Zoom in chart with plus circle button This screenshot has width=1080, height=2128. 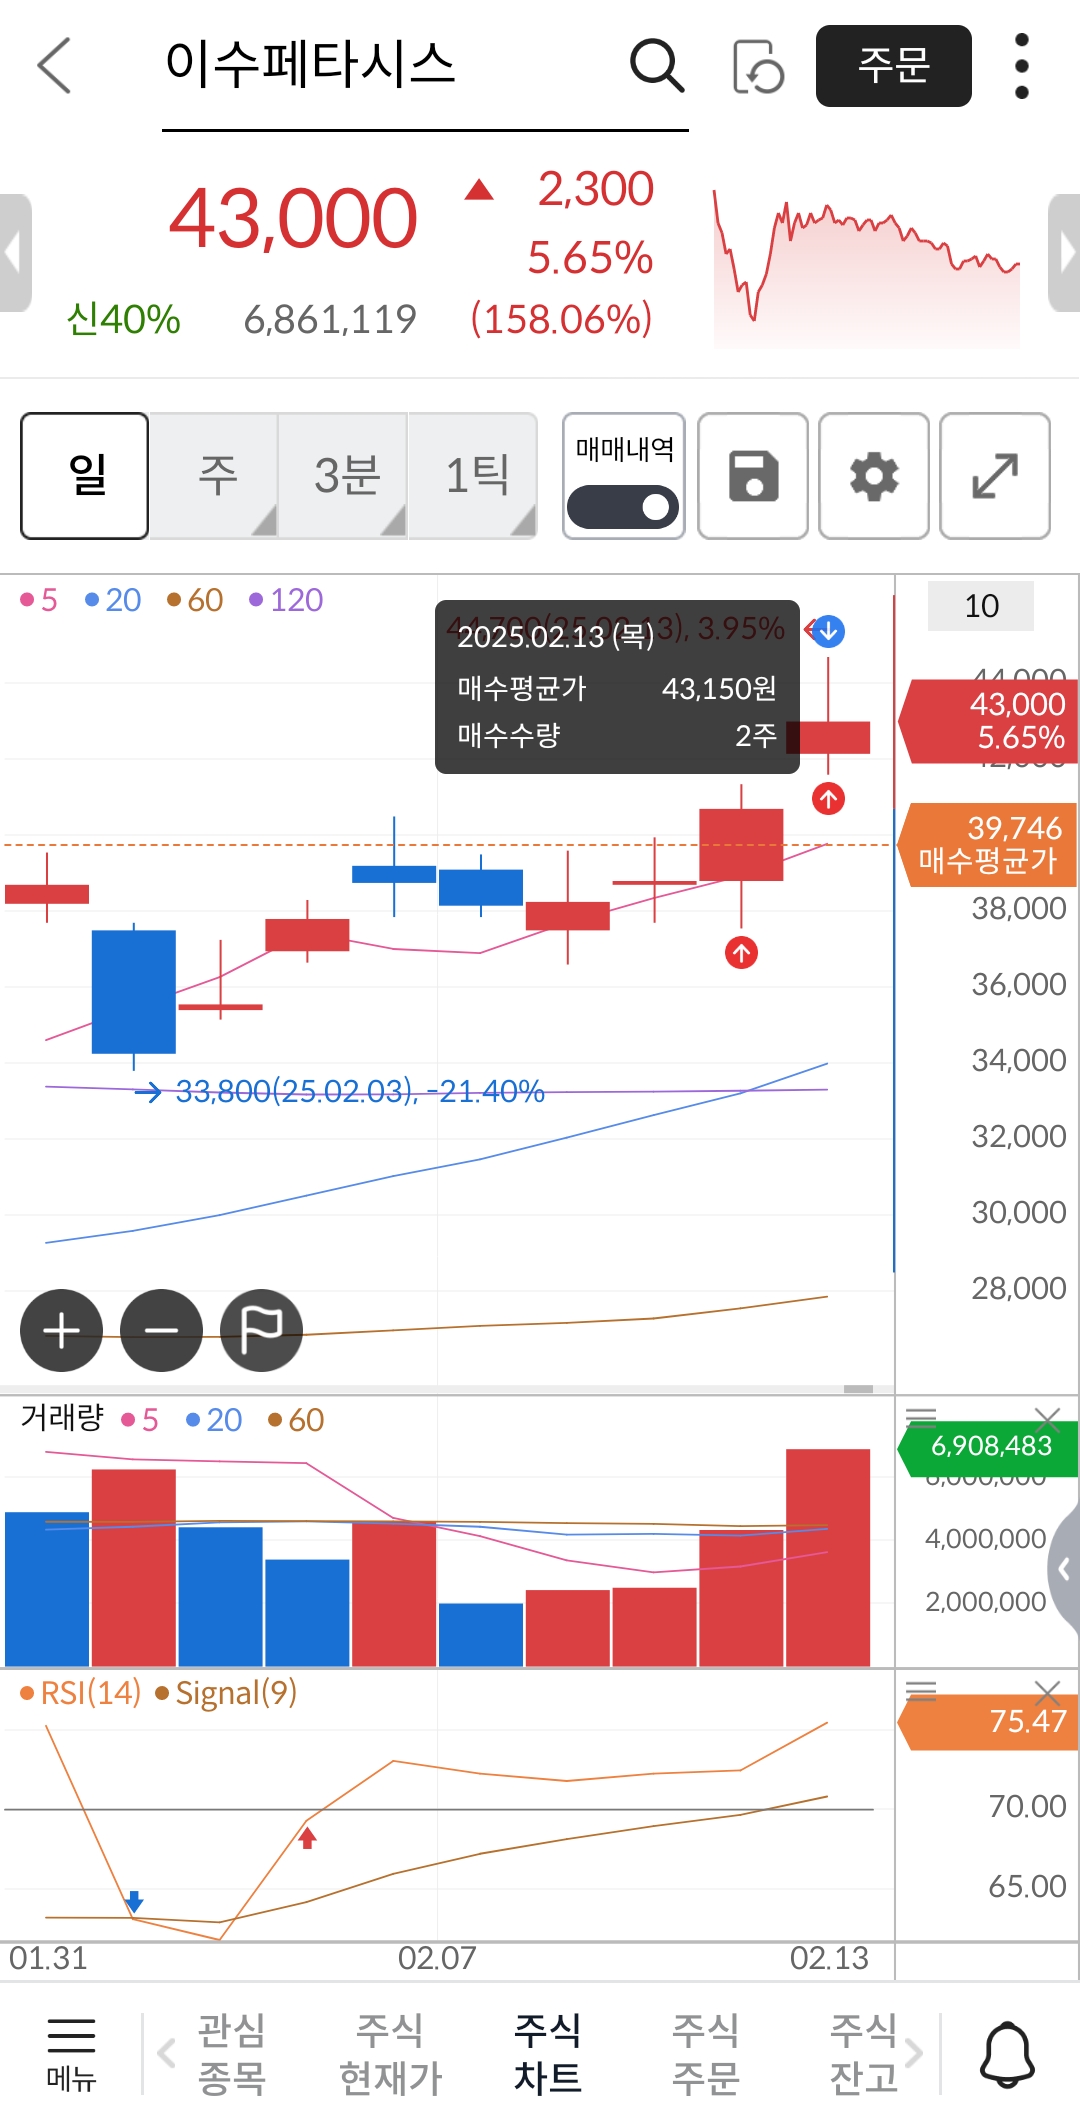[x=62, y=1331]
